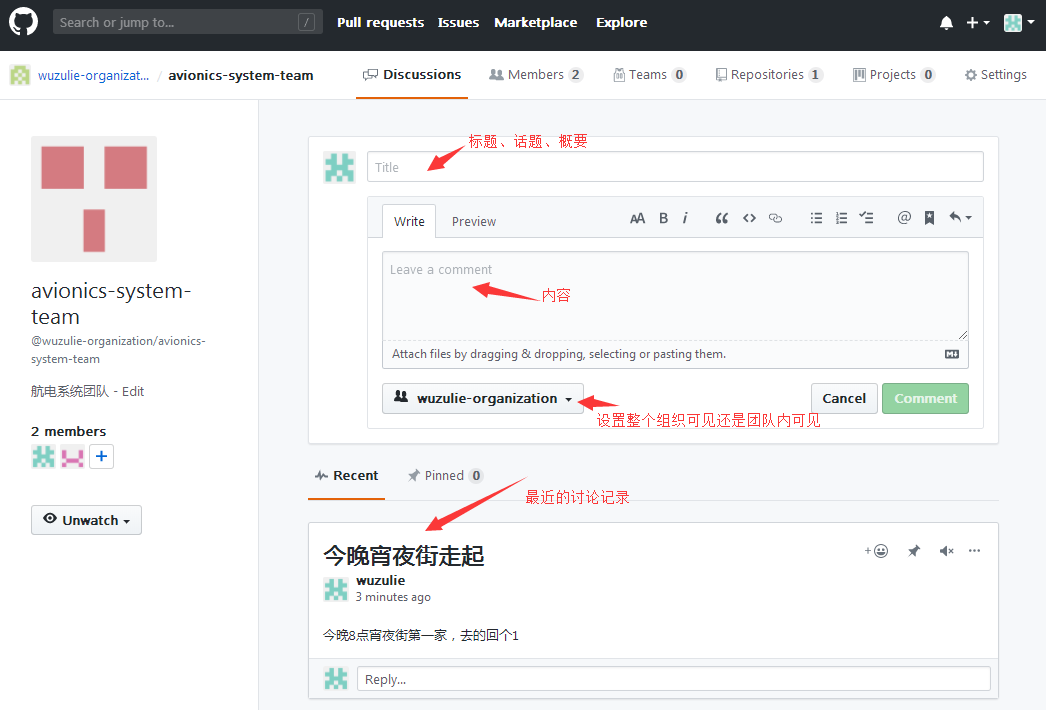This screenshot has width=1046, height=710.
Task: Reference an issue with bookmark icon
Action: 929,218
